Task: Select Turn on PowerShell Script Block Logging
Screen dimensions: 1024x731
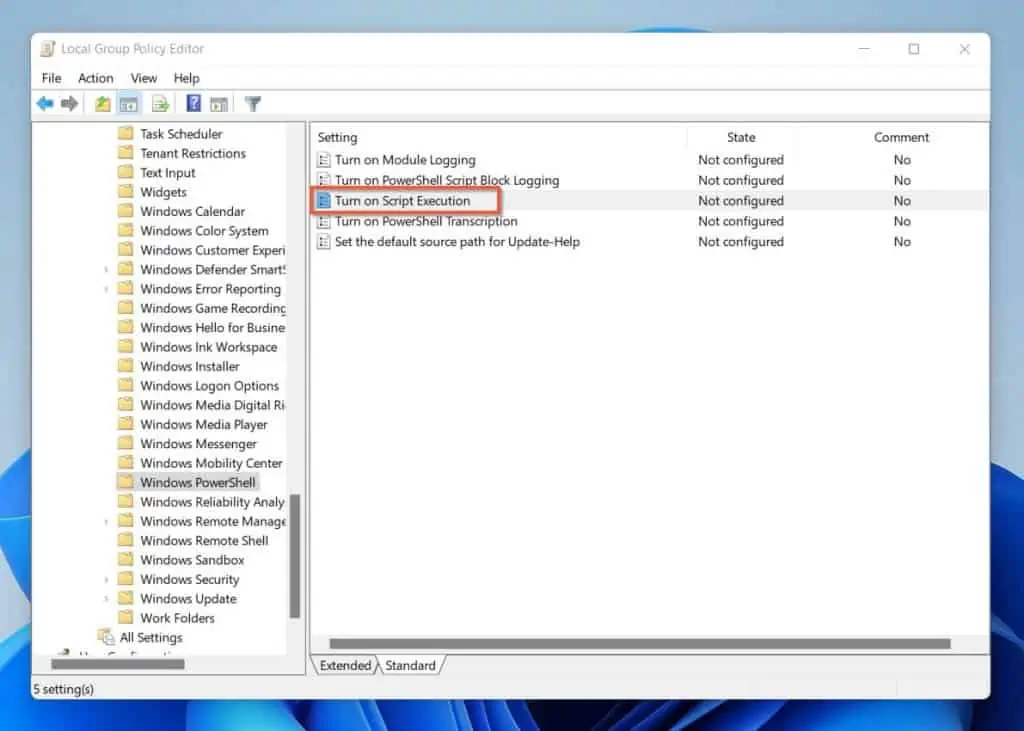Action: pos(447,180)
